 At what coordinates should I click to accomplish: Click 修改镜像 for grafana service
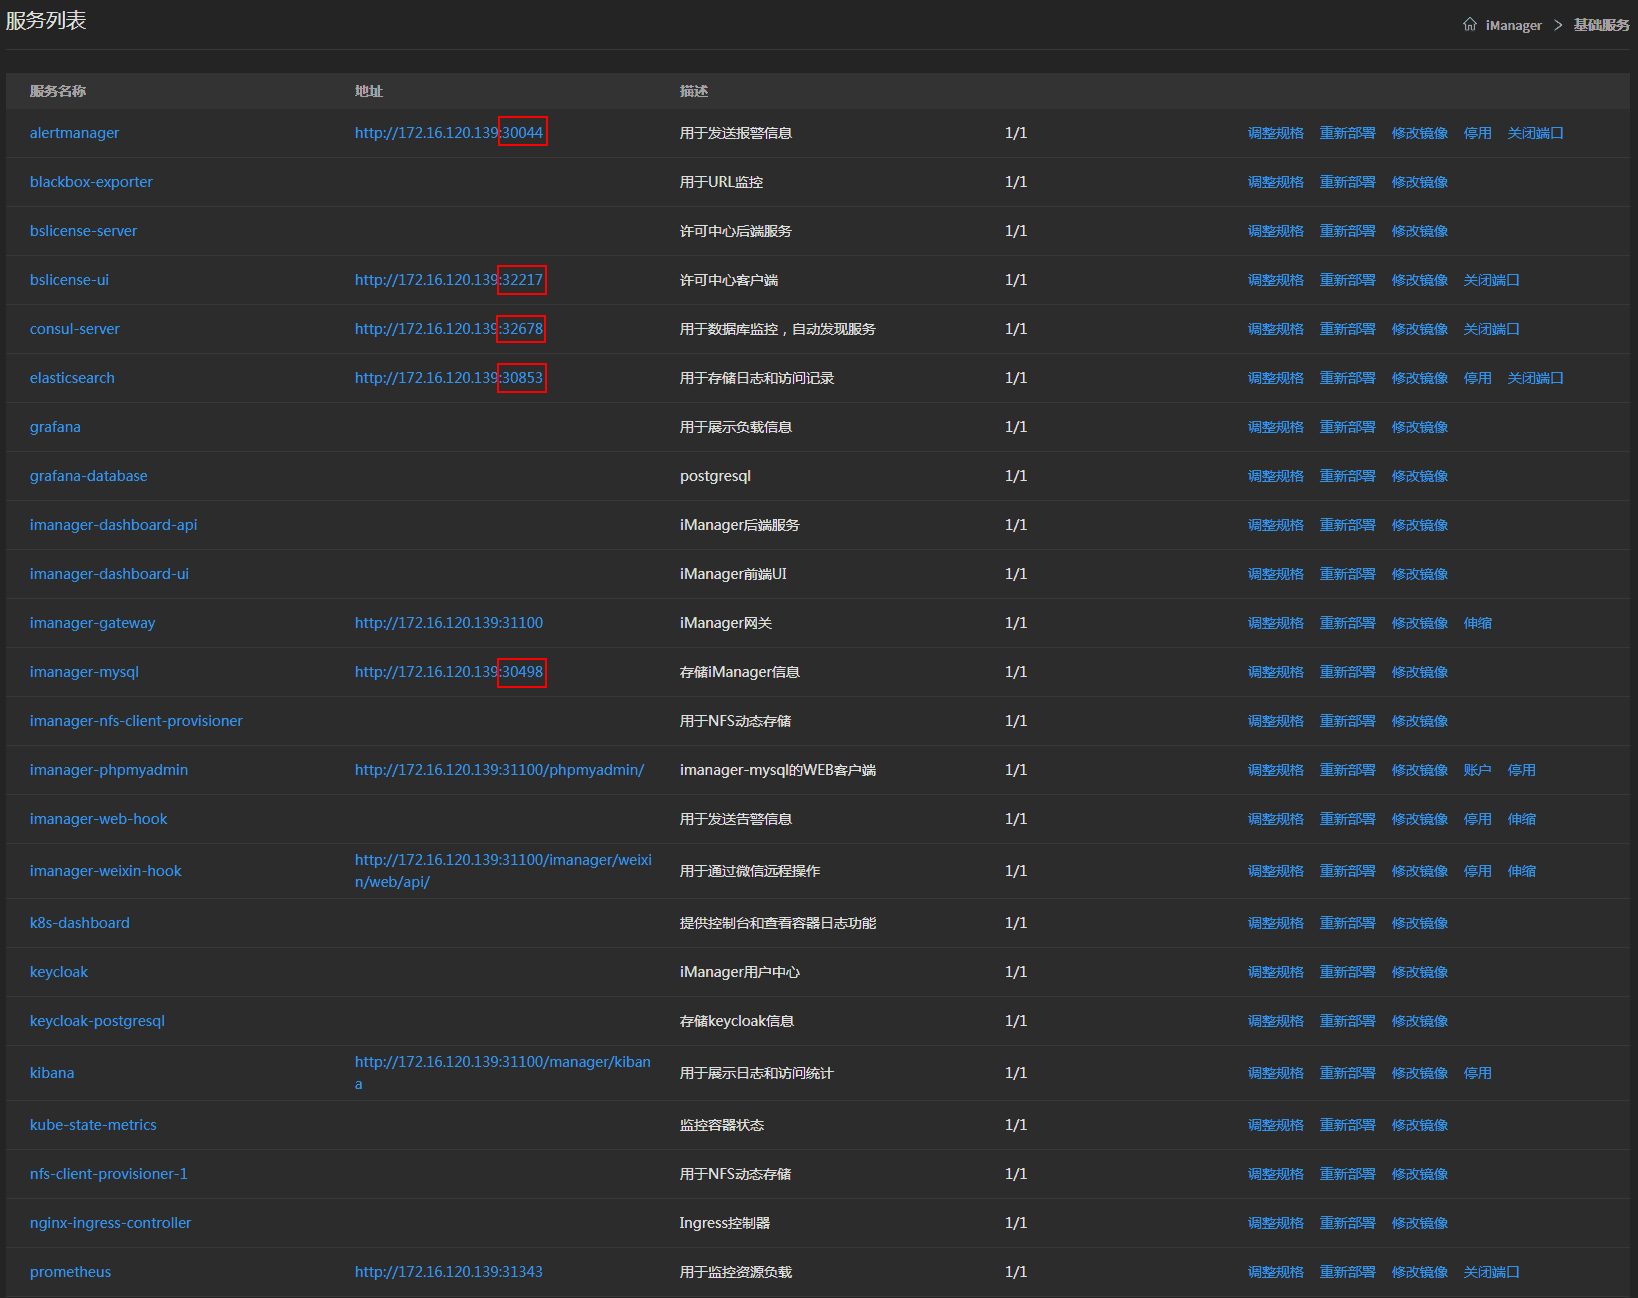(x=1419, y=427)
